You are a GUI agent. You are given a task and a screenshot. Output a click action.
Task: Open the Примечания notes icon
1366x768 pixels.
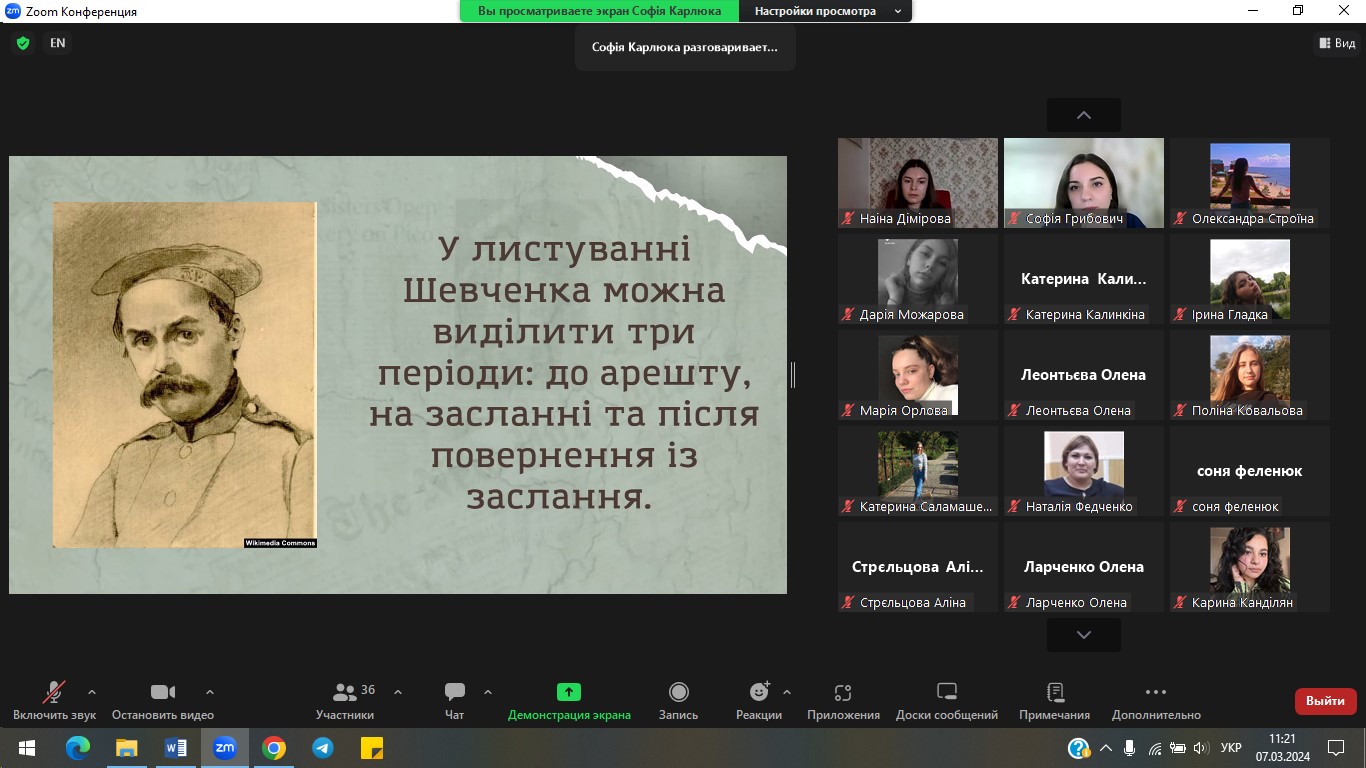(1054, 693)
